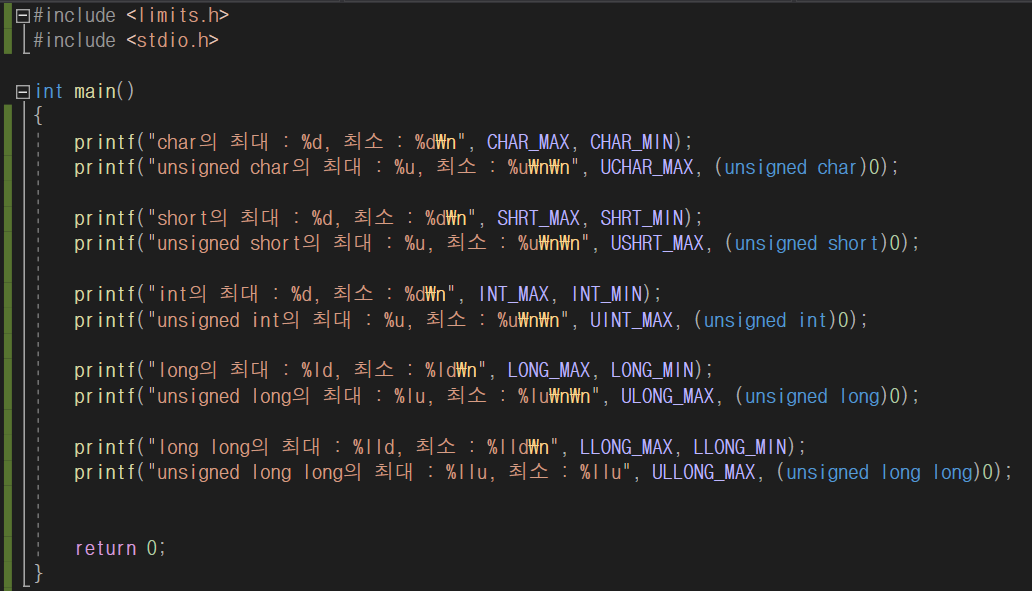
Task: Click the ULONG_MAX macro
Action: pyautogui.click(x=668, y=396)
